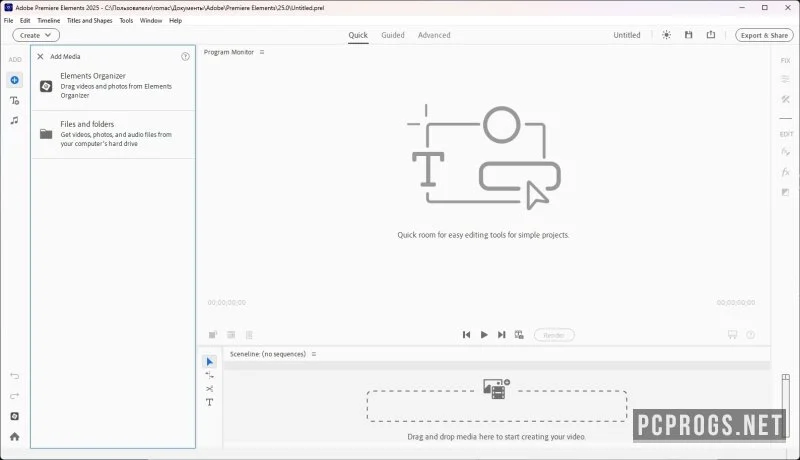
Task: Select the tool below the Selection arrow
Action: pyautogui.click(x=209, y=375)
